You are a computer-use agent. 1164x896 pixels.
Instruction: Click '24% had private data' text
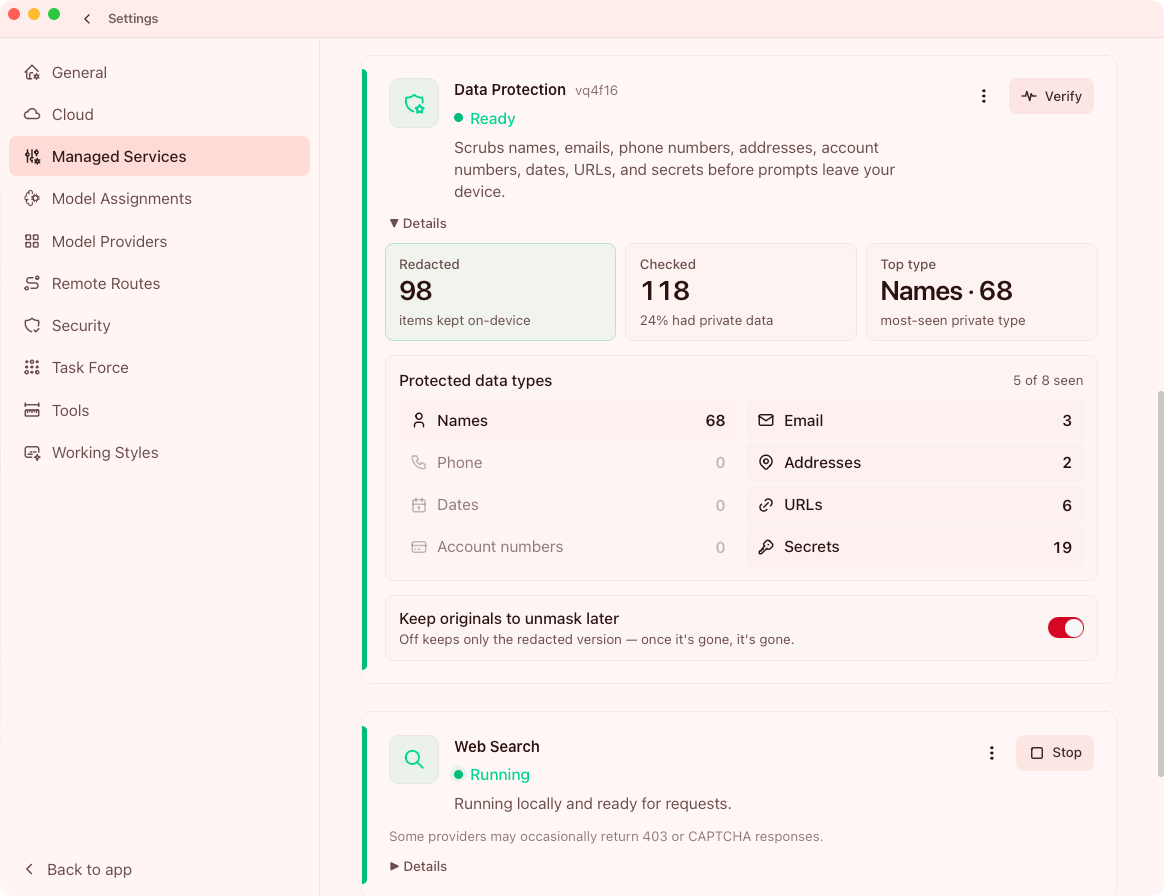[x=706, y=321]
